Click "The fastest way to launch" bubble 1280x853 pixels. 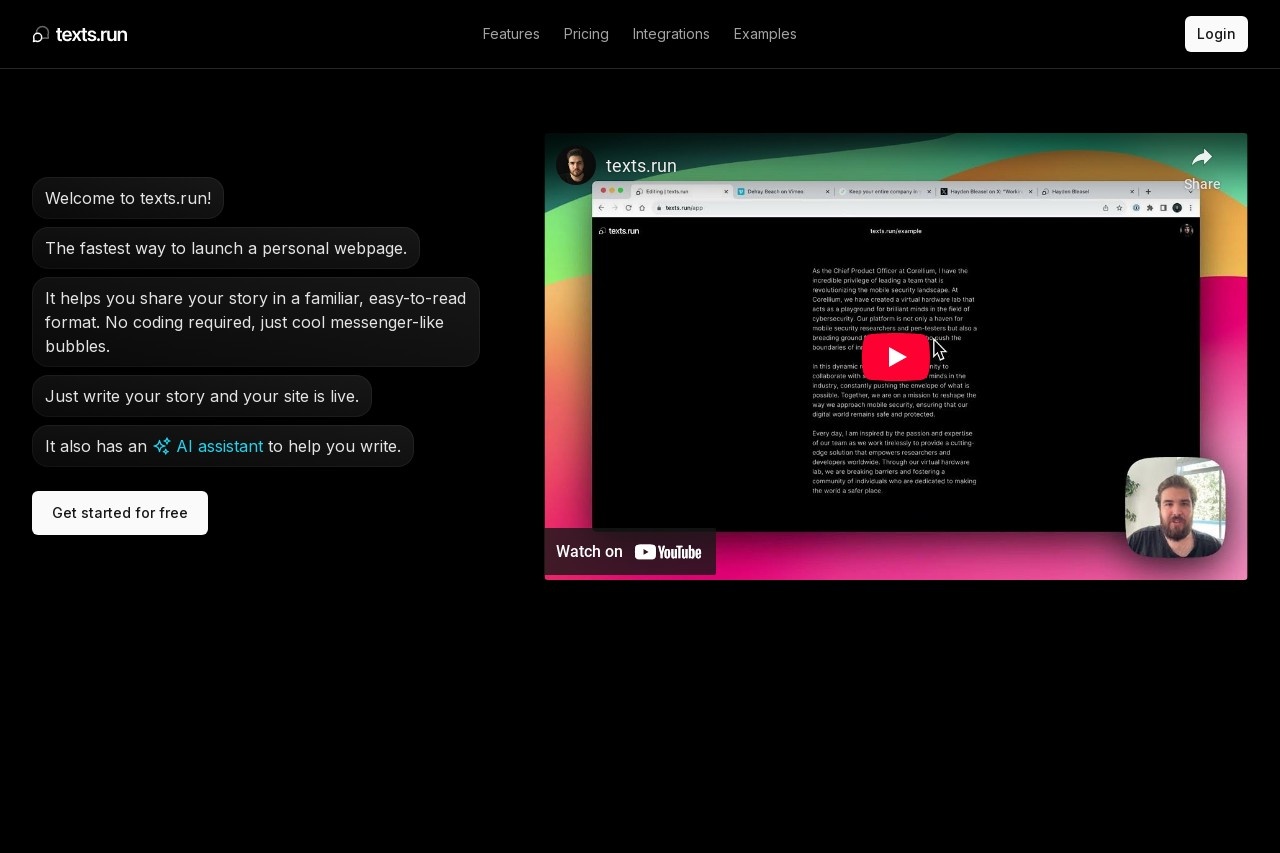coord(226,248)
